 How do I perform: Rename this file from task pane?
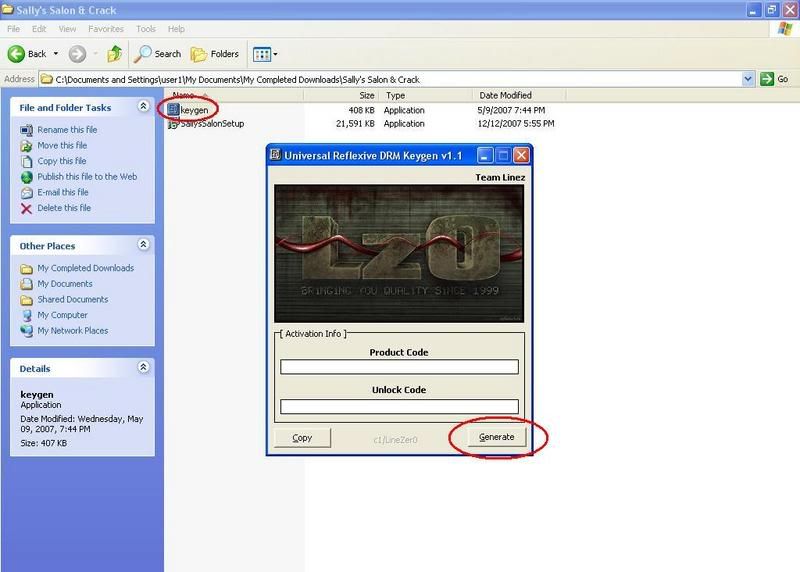click(67, 130)
